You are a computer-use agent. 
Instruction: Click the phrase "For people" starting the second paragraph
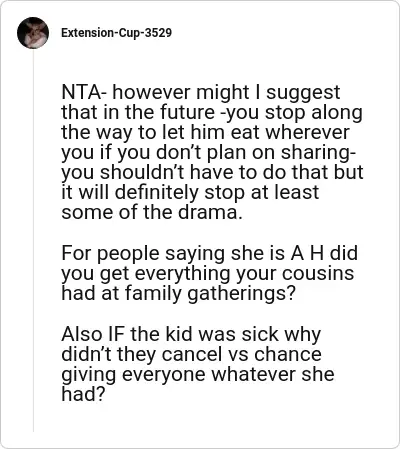(x=110, y=254)
